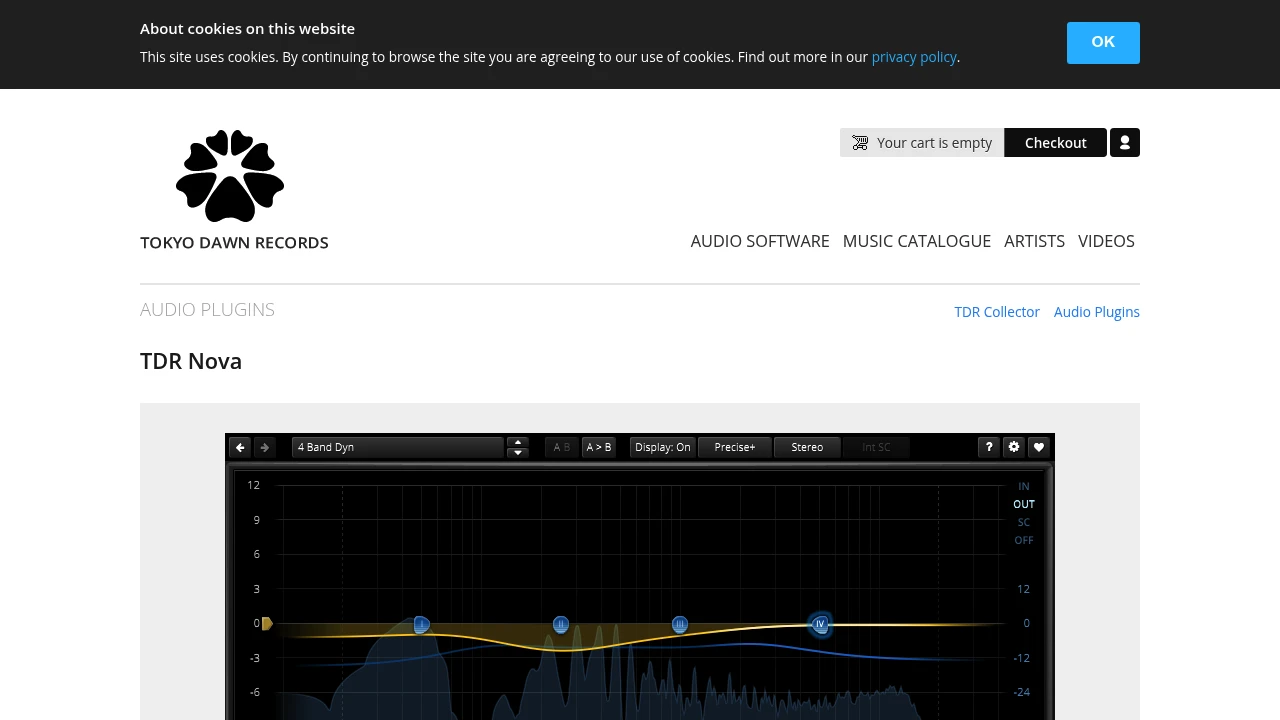Click the heart icon in Nova toolbar
The height and width of the screenshot is (720, 1280).
[x=1039, y=447]
